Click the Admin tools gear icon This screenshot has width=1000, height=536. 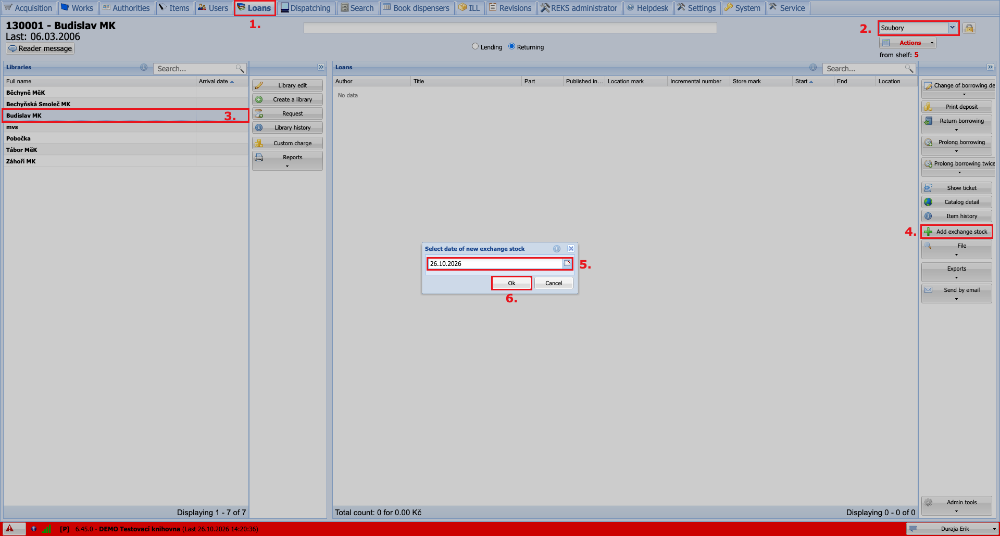click(x=929, y=503)
